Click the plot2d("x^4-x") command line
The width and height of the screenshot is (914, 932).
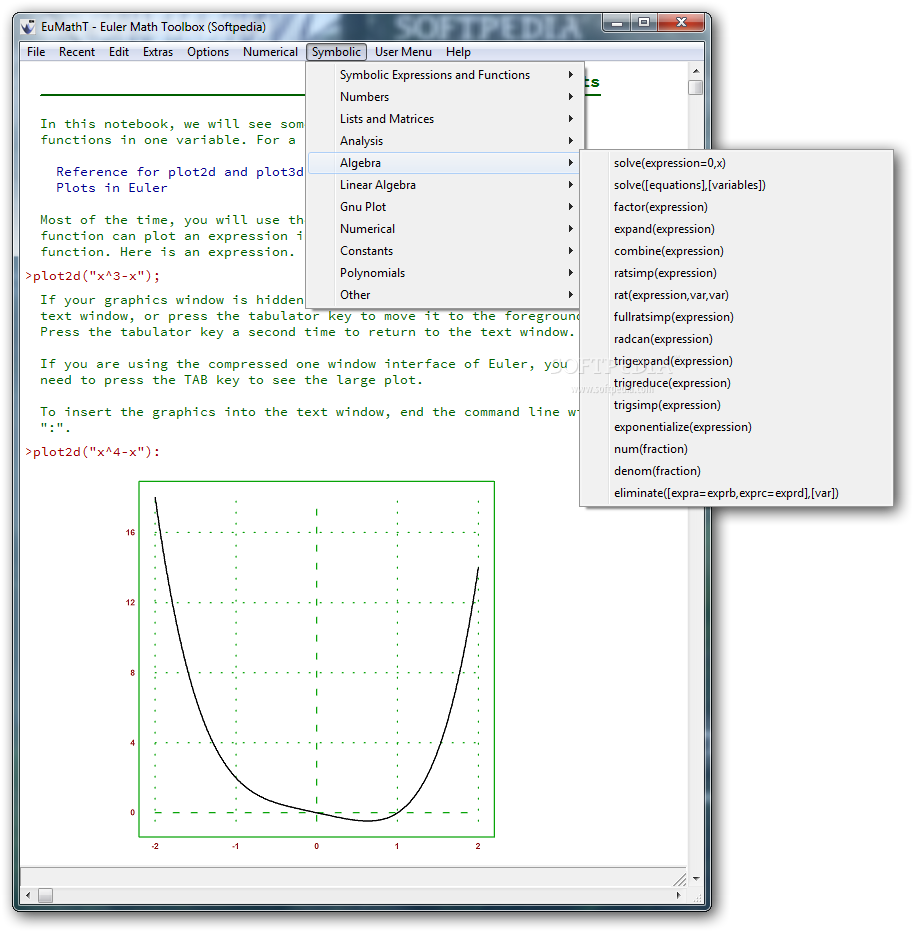[93, 452]
